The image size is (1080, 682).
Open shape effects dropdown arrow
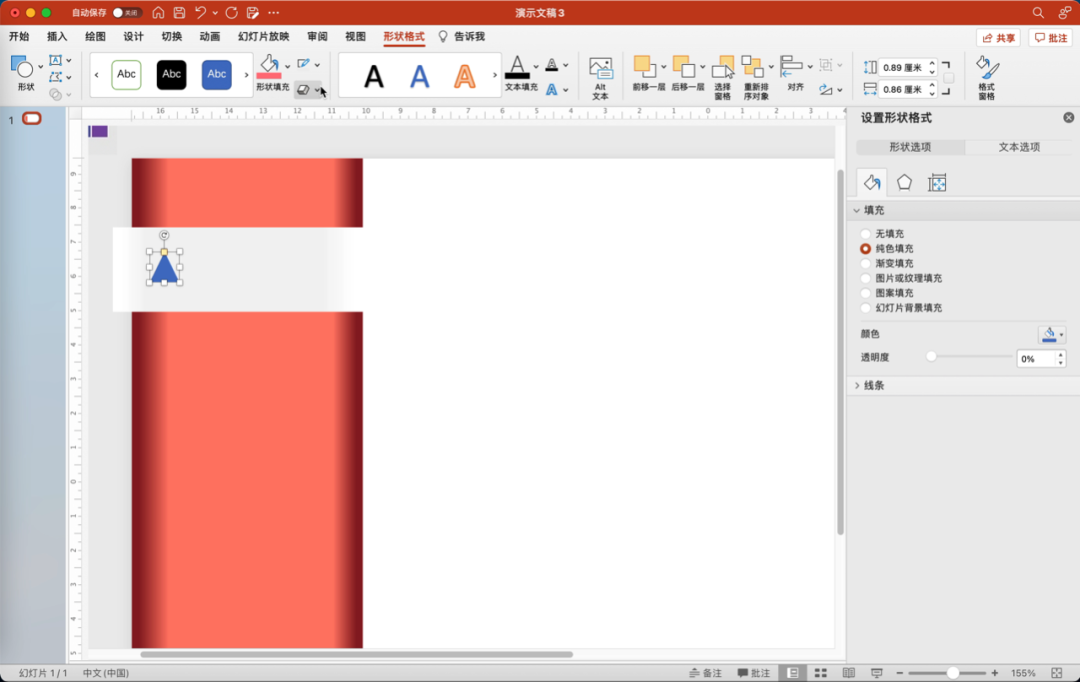tap(317, 90)
